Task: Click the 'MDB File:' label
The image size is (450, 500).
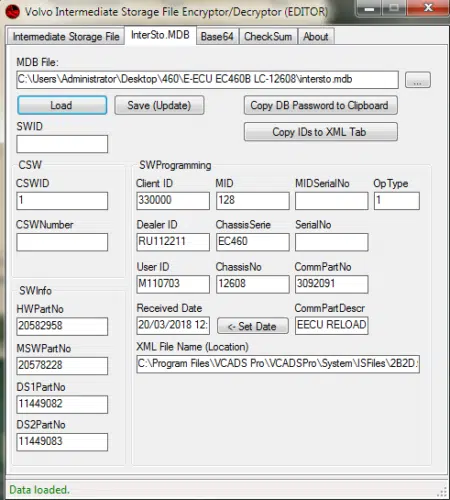Action: click(37, 62)
